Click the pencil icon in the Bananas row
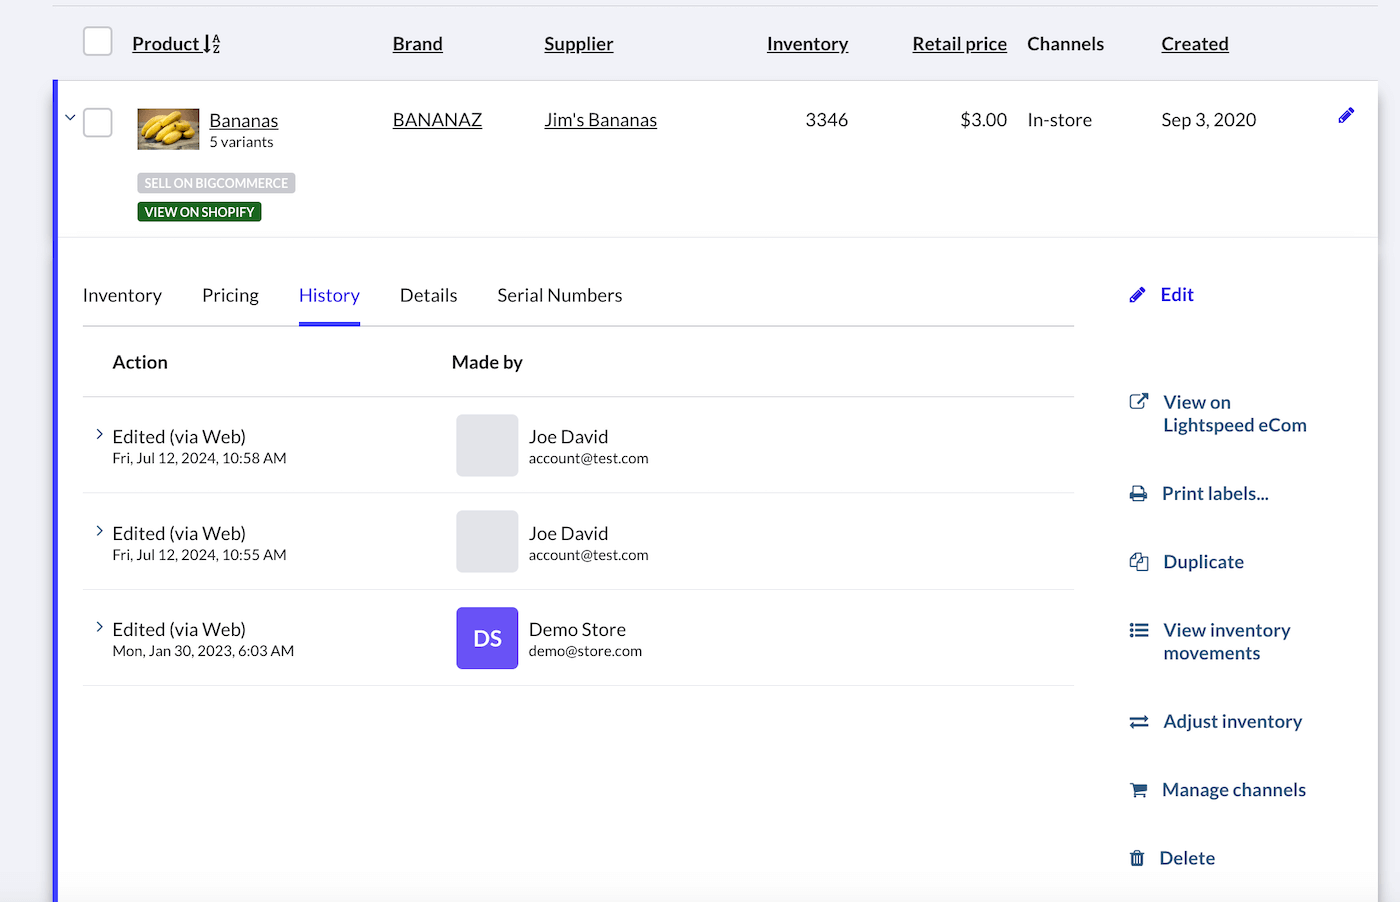The image size is (1400, 902). click(1346, 116)
